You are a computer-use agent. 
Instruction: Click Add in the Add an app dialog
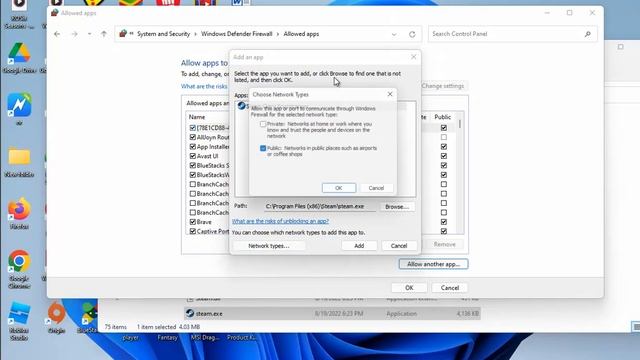coord(359,246)
